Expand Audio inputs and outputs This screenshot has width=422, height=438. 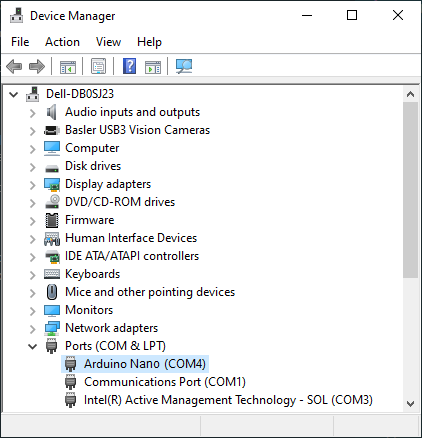click(x=33, y=113)
